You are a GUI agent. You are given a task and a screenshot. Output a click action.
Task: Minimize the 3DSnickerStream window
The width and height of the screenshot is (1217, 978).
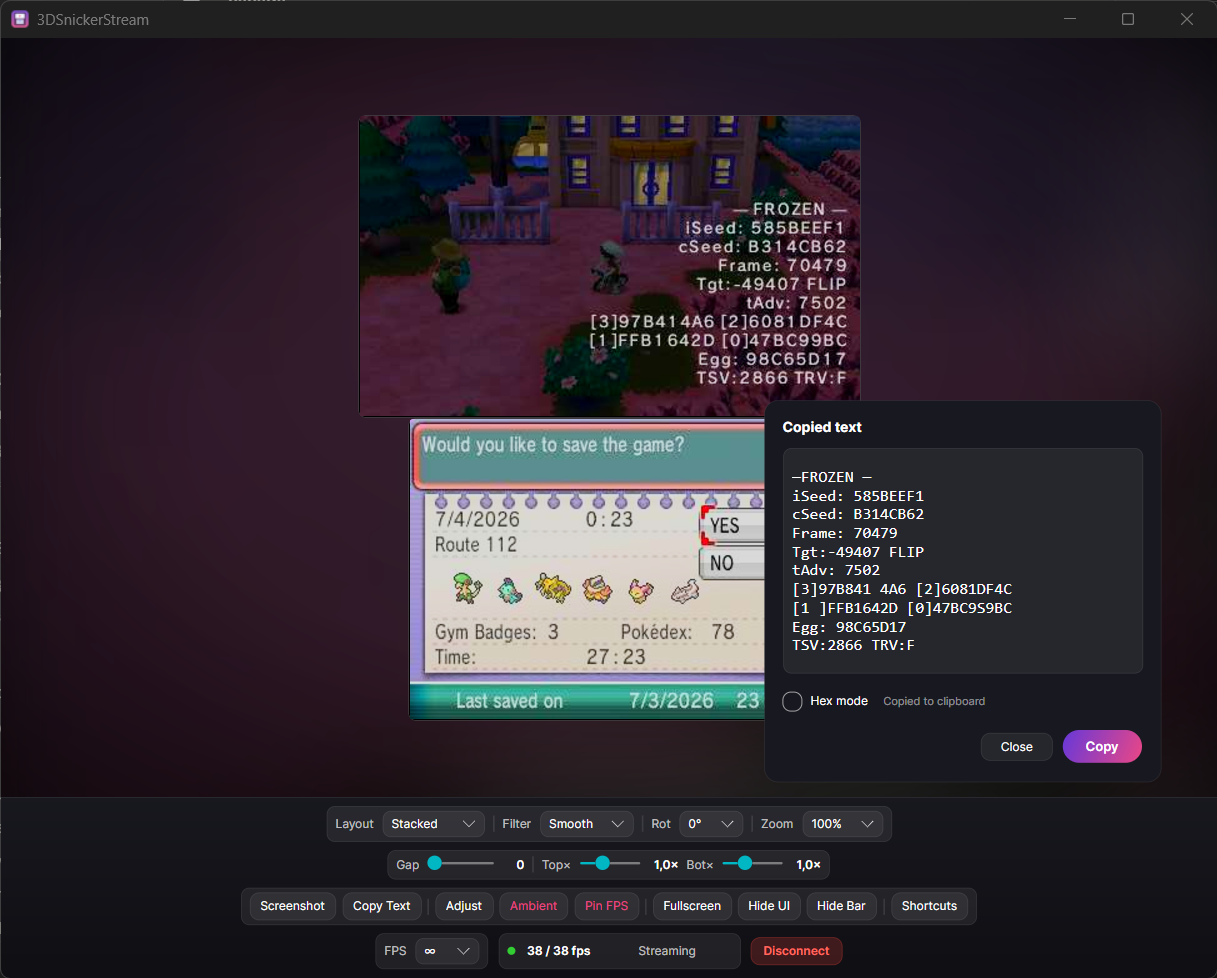click(x=1069, y=19)
